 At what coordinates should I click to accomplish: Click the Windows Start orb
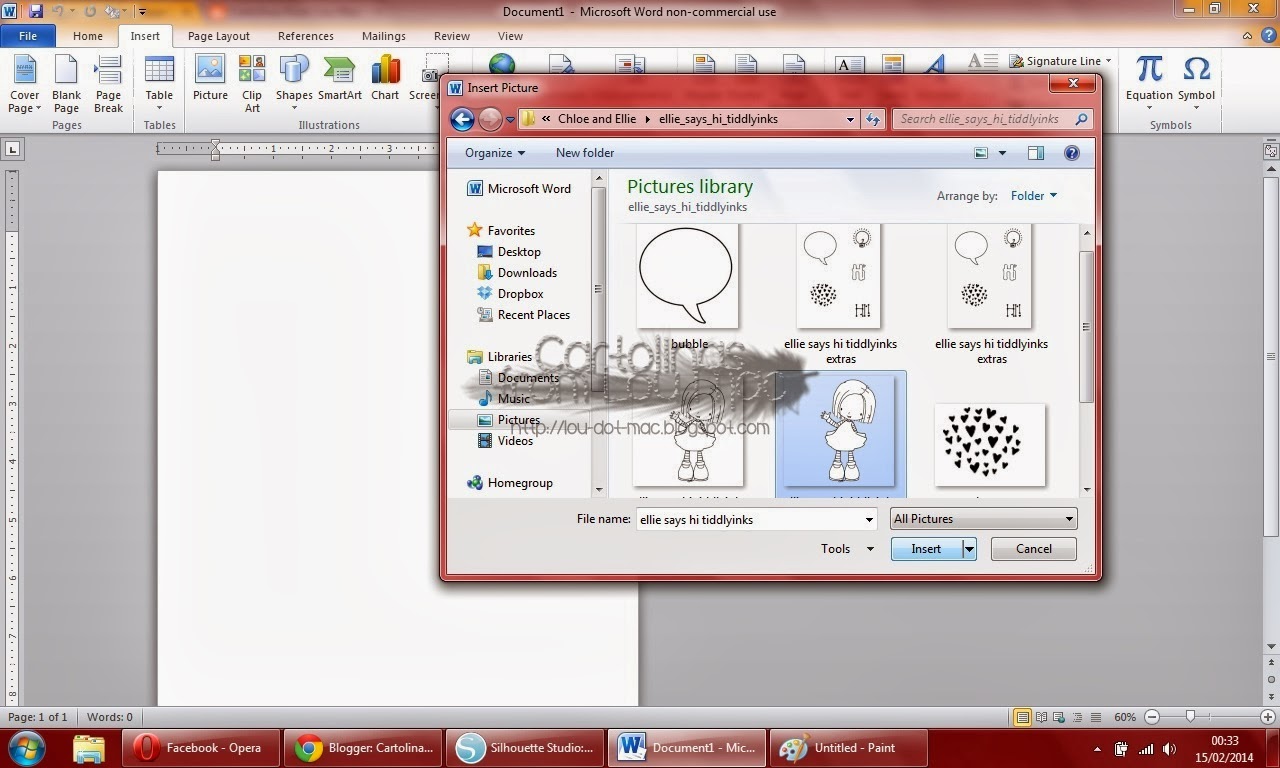click(26, 747)
